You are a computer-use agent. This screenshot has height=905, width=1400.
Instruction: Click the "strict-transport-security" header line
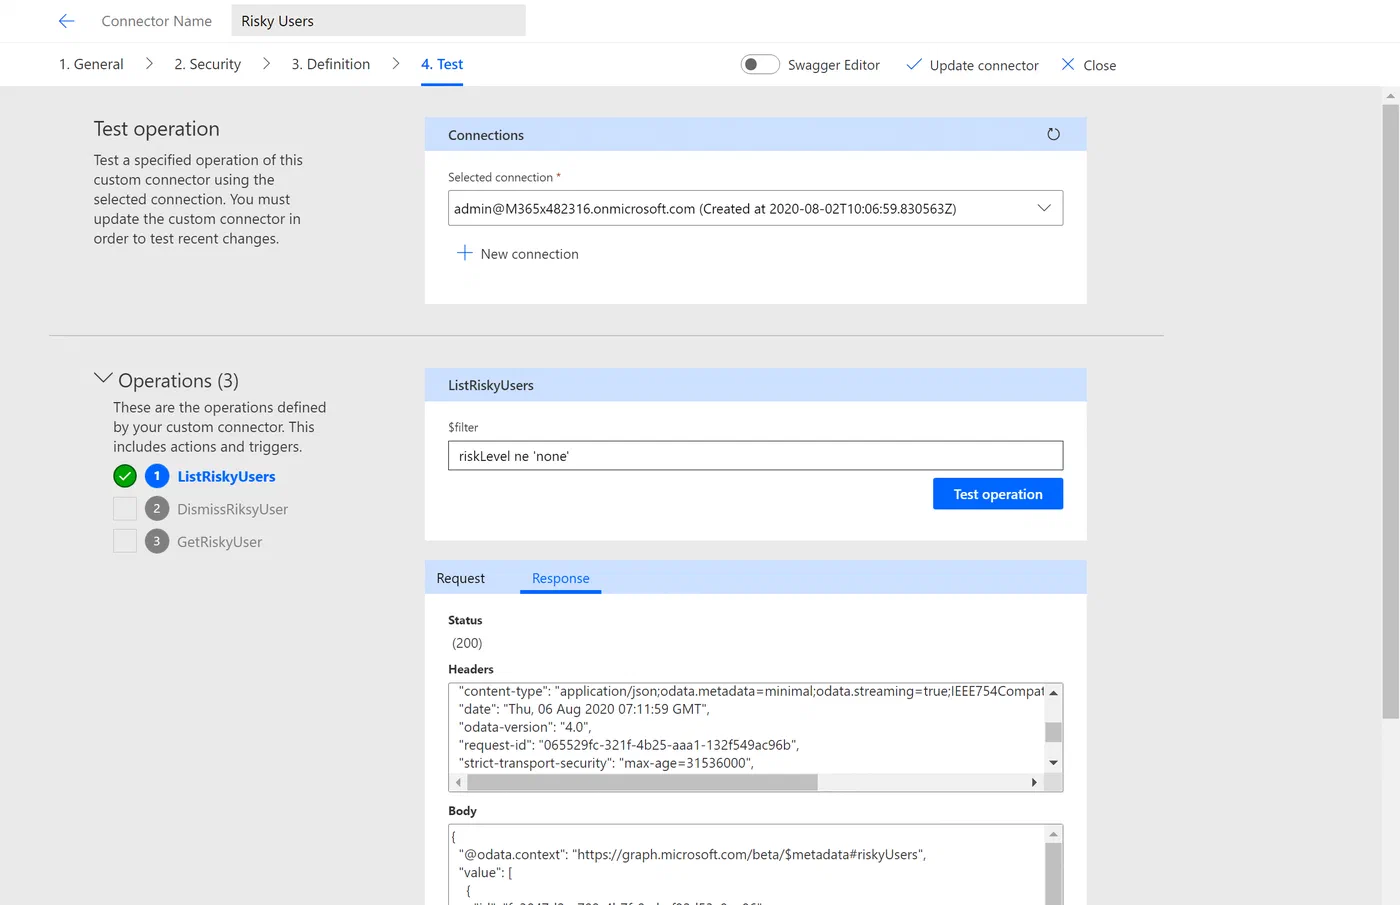(x=606, y=763)
